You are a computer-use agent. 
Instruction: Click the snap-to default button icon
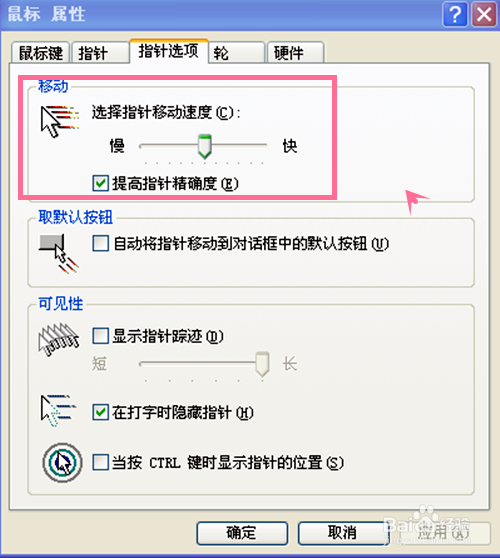click(x=59, y=253)
